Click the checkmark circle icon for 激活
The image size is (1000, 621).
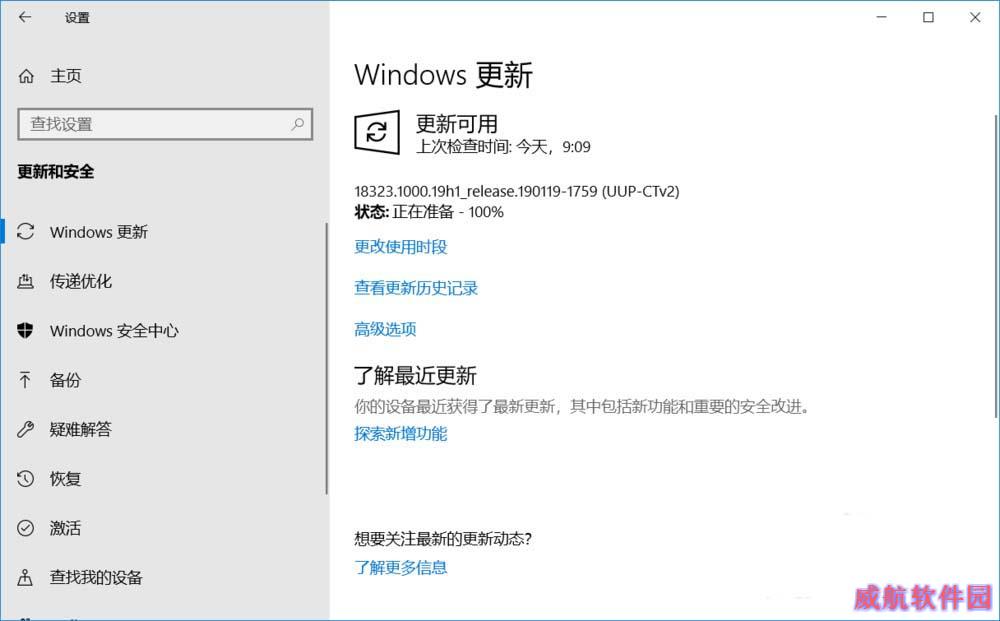[26, 528]
